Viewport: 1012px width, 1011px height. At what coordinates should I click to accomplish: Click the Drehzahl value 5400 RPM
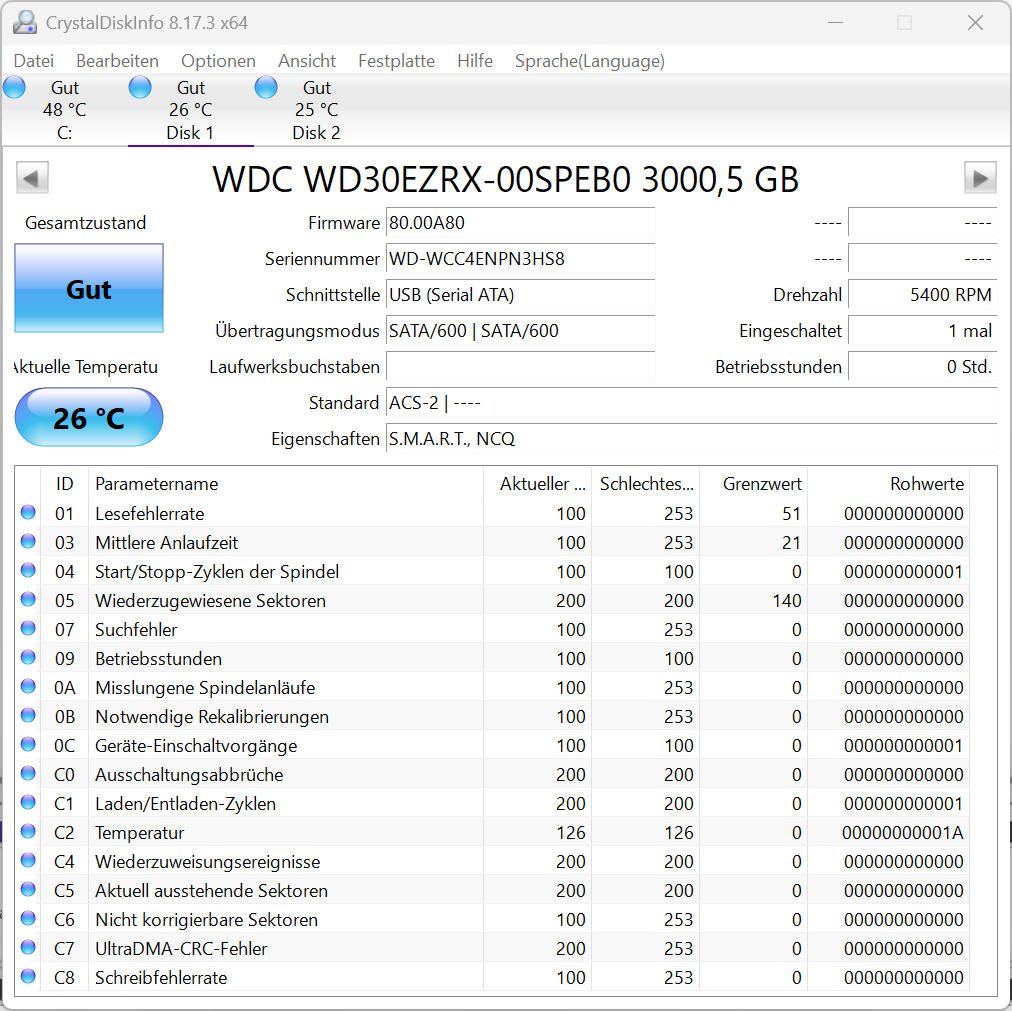[922, 295]
